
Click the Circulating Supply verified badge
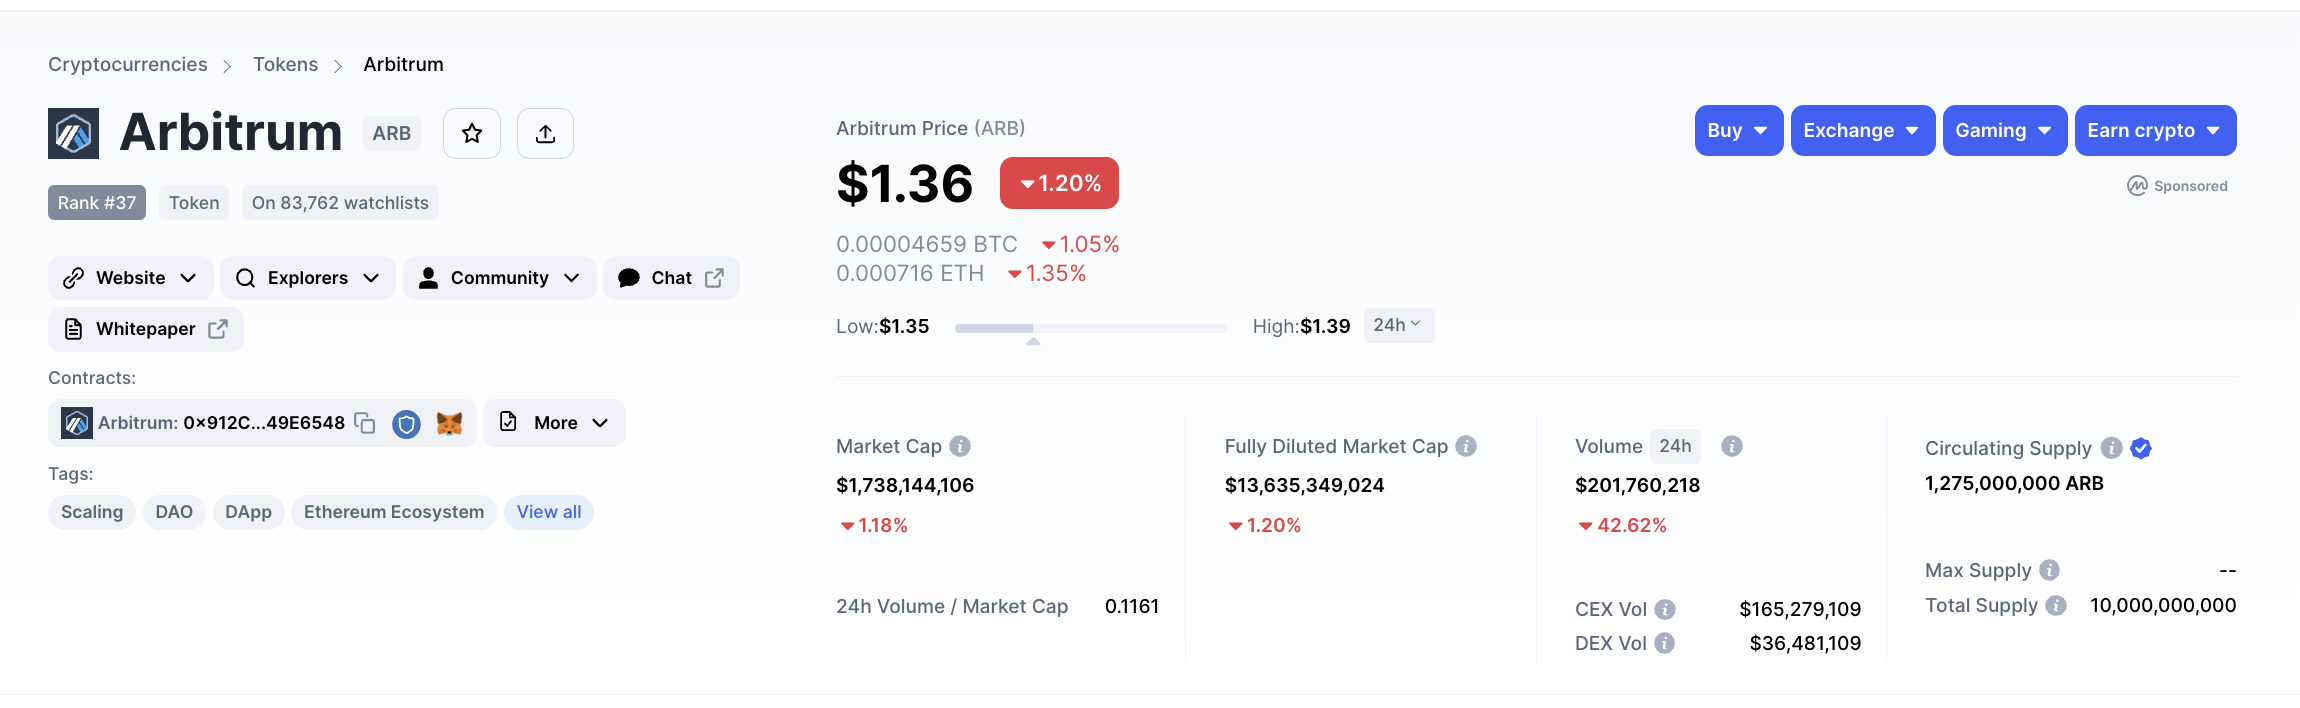click(2141, 448)
